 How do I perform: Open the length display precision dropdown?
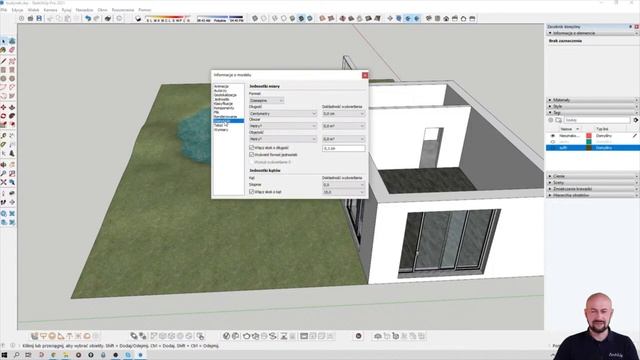click(344, 113)
